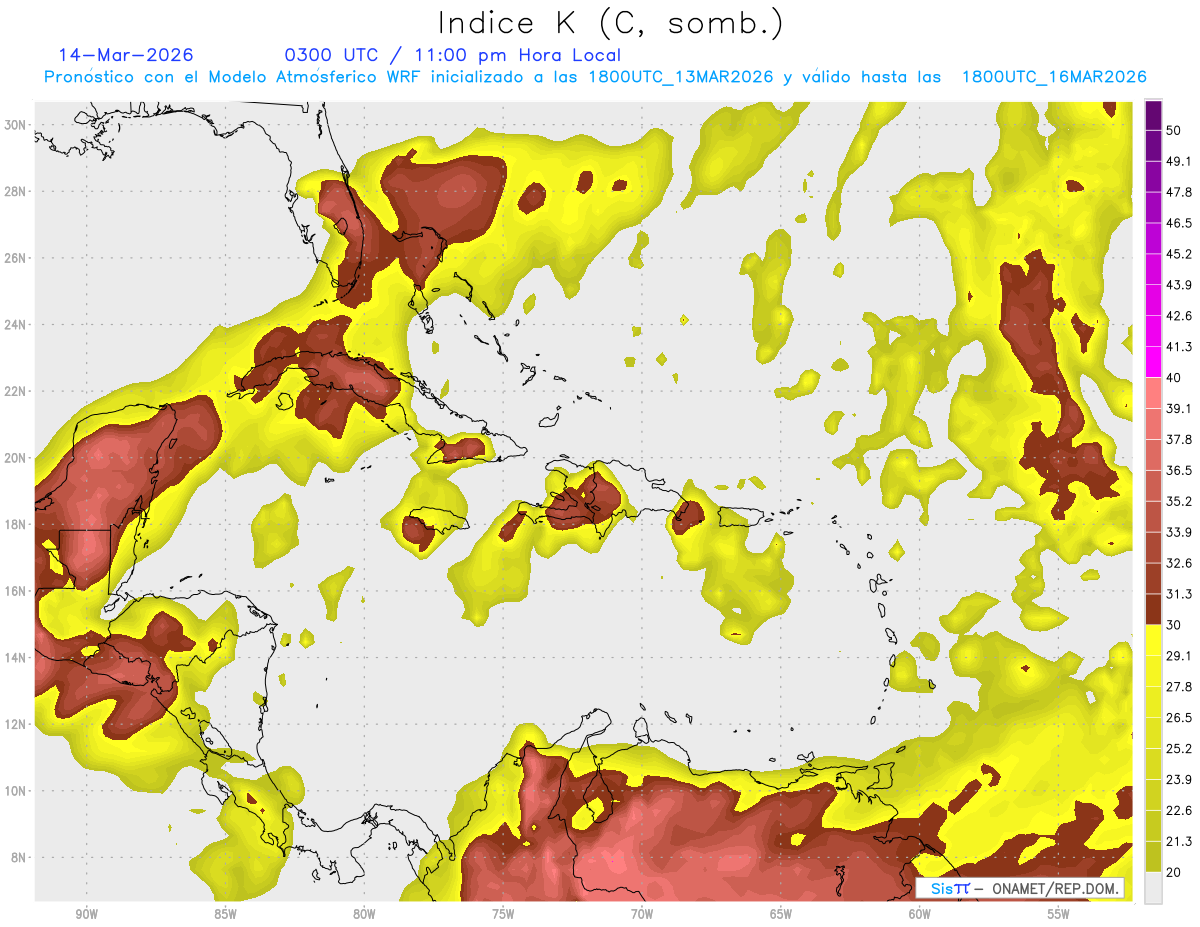Click the colorbar value label 20
This screenshot has width=1200, height=927.
pyautogui.click(x=1174, y=872)
